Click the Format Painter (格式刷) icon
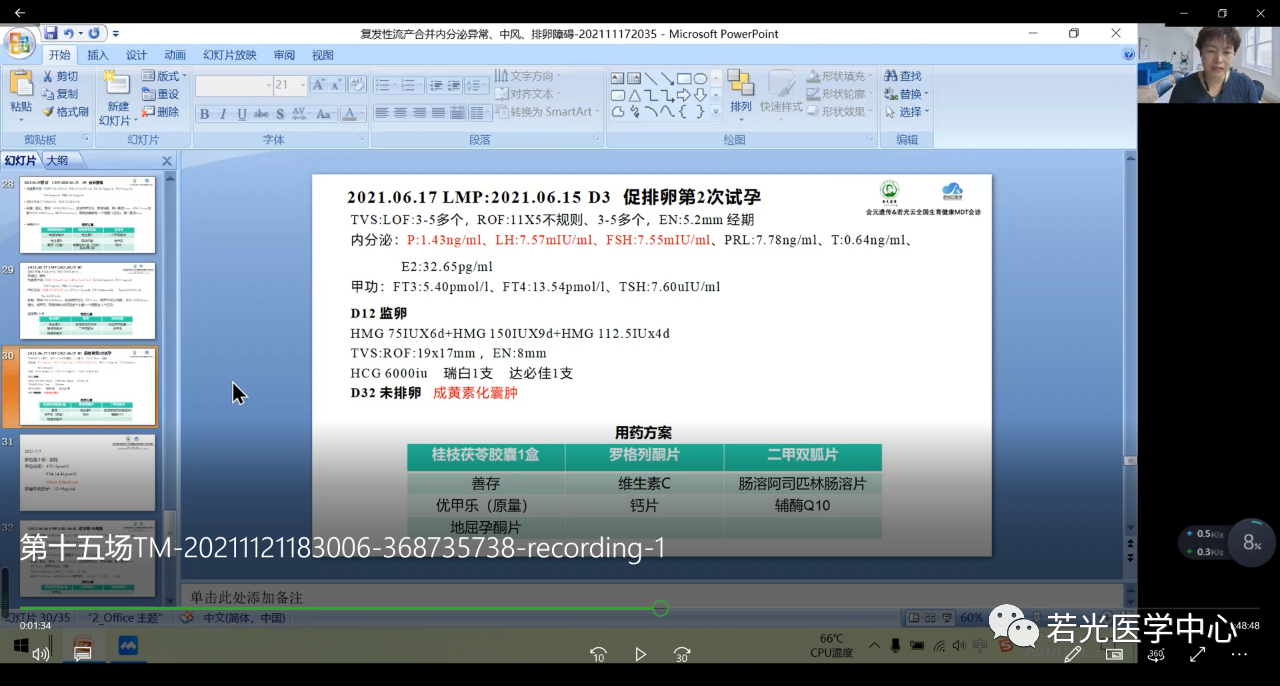1280x686 pixels. [x=48, y=112]
